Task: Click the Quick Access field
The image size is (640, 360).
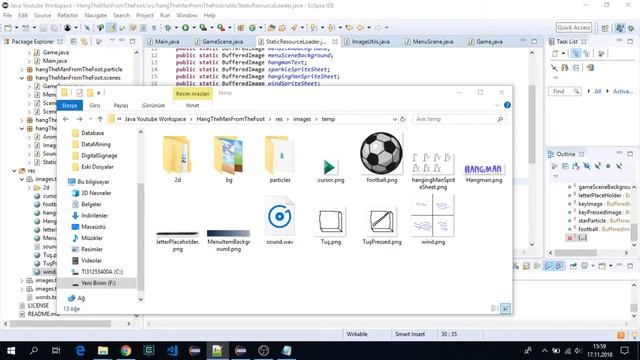Action: (573, 28)
